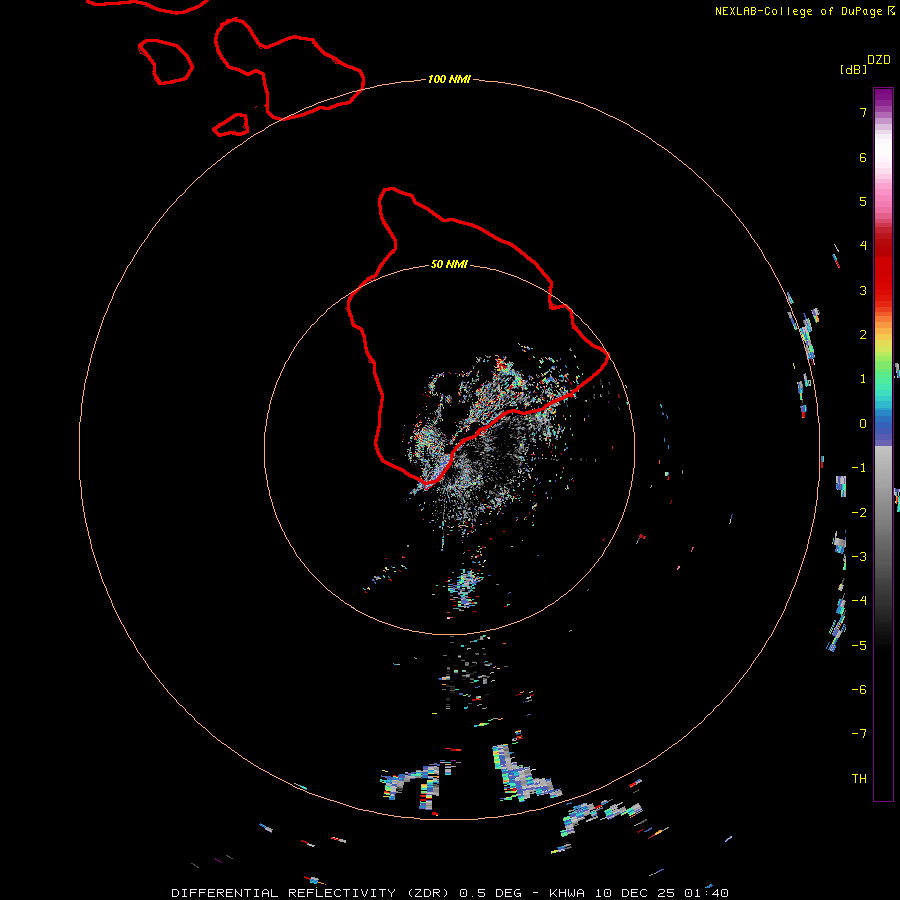Click the 100 NMI range ring label
This screenshot has width=900, height=900.
coord(449,79)
